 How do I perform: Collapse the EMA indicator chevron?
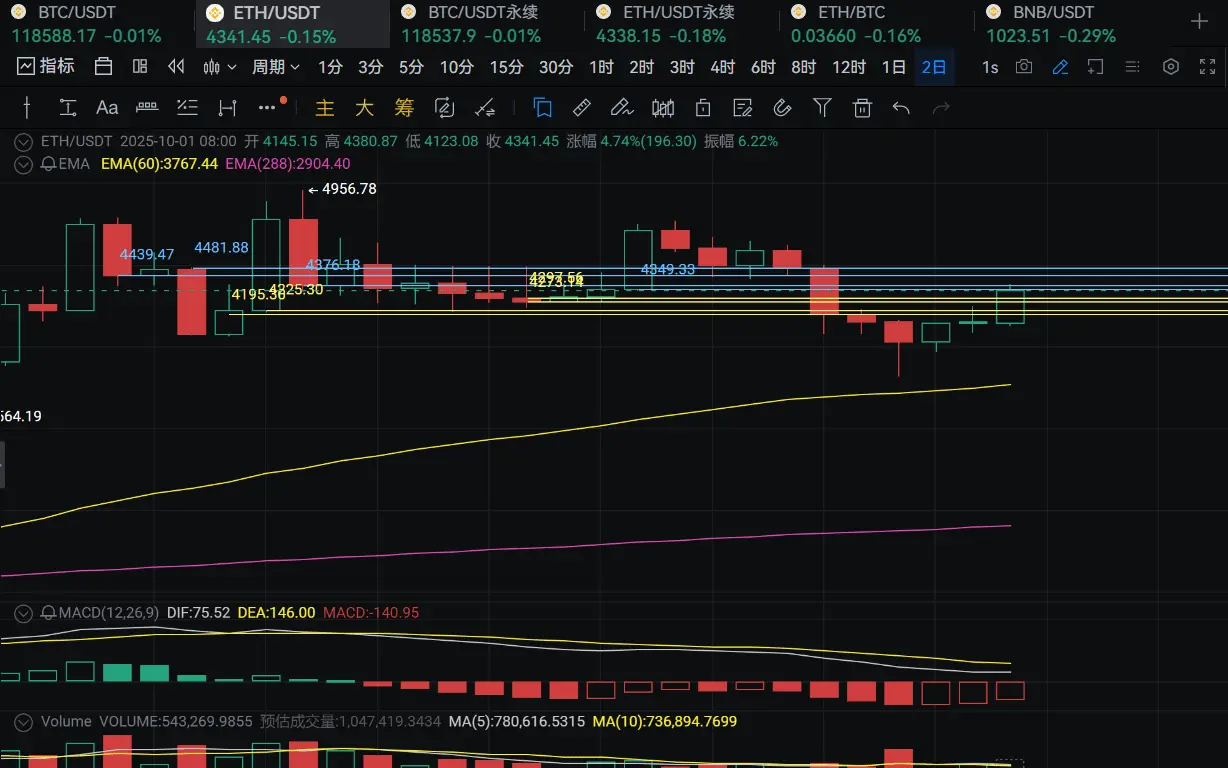tap(24, 164)
